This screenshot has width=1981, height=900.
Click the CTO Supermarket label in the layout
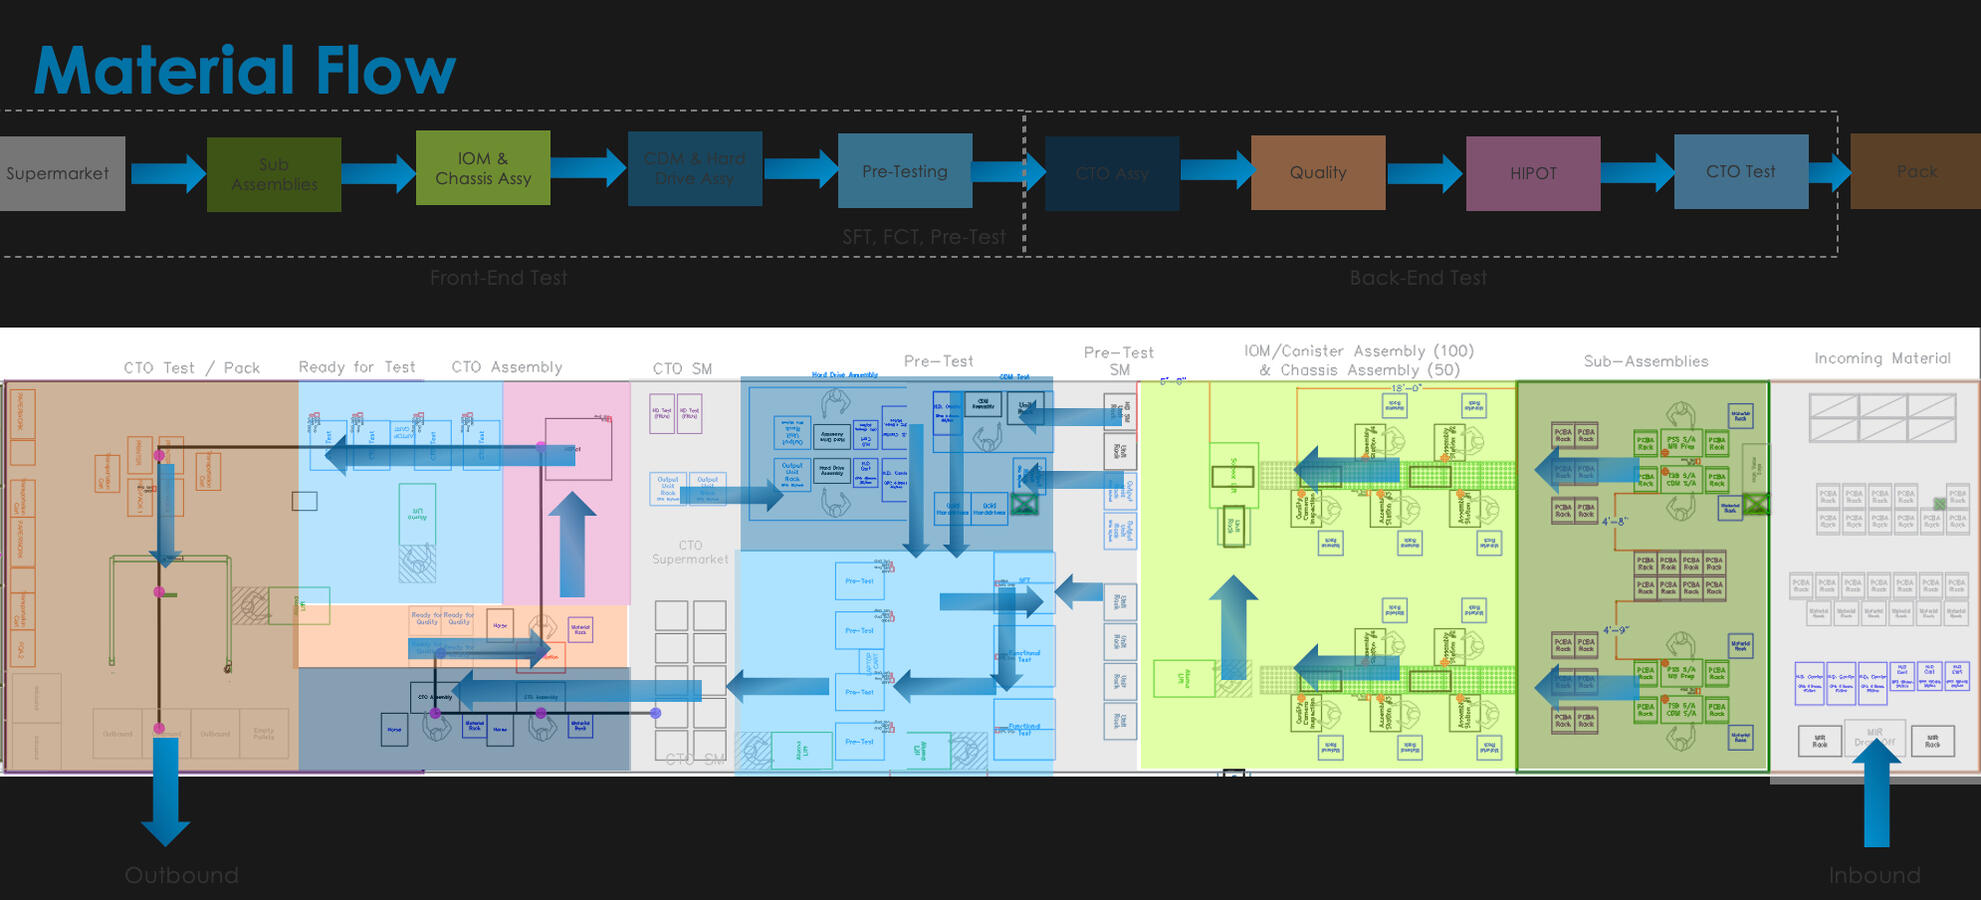click(x=690, y=552)
